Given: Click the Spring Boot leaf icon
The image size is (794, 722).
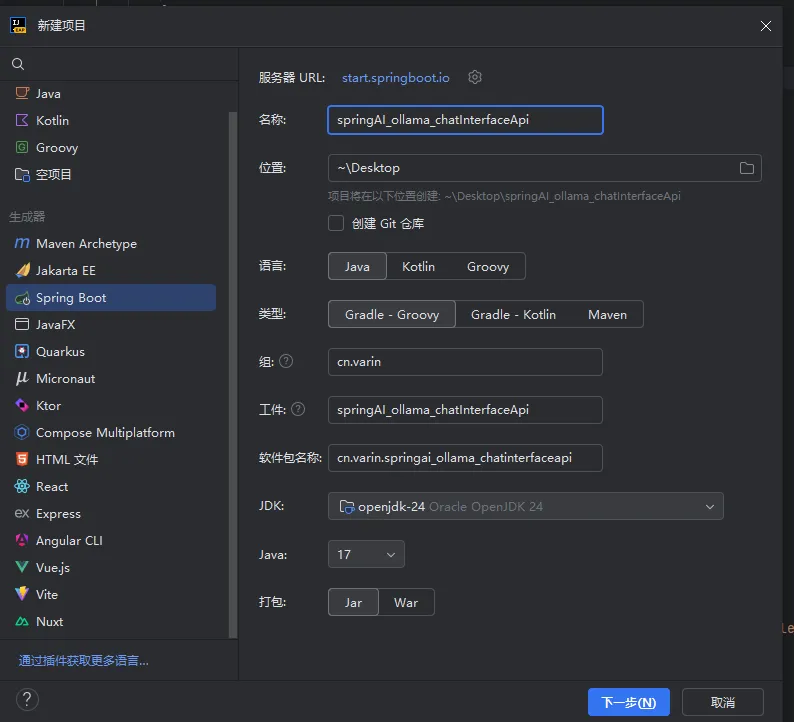Looking at the screenshot, I should coord(22,298).
